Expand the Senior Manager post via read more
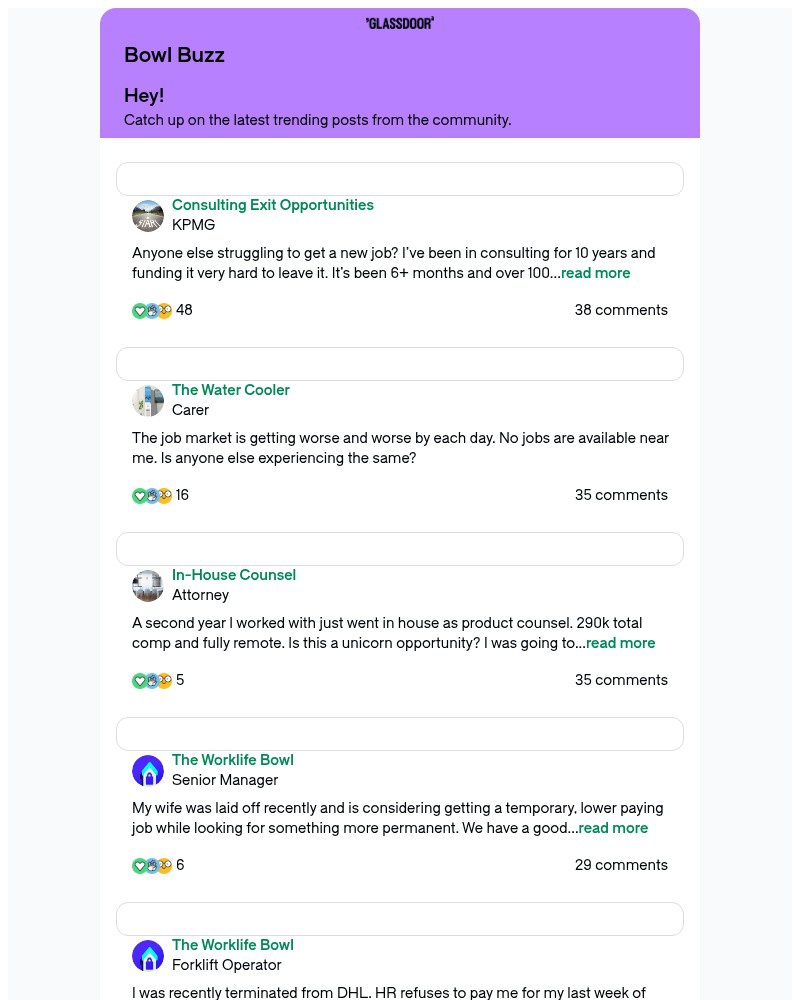Viewport: 800px width, 1000px height. (x=612, y=828)
